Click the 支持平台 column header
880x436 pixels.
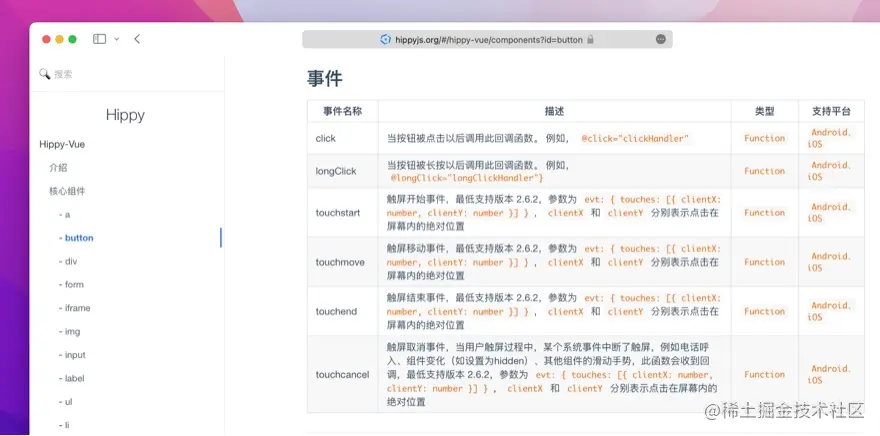[831, 111]
